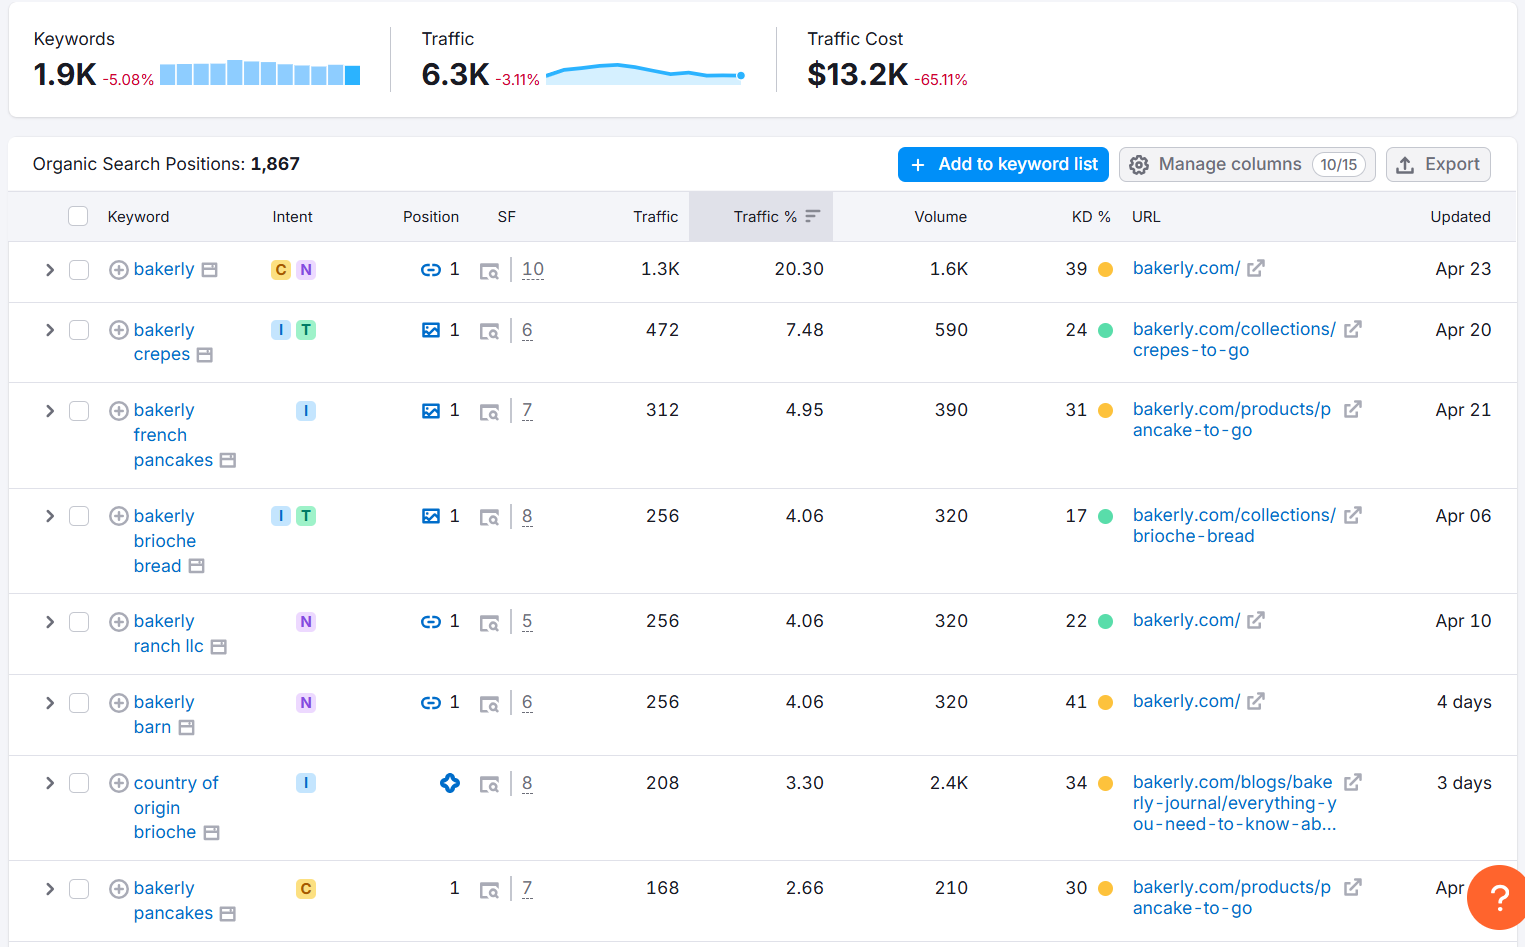Sort table by Volume column header
The height and width of the screenshot is (947, 1525).
941,216
